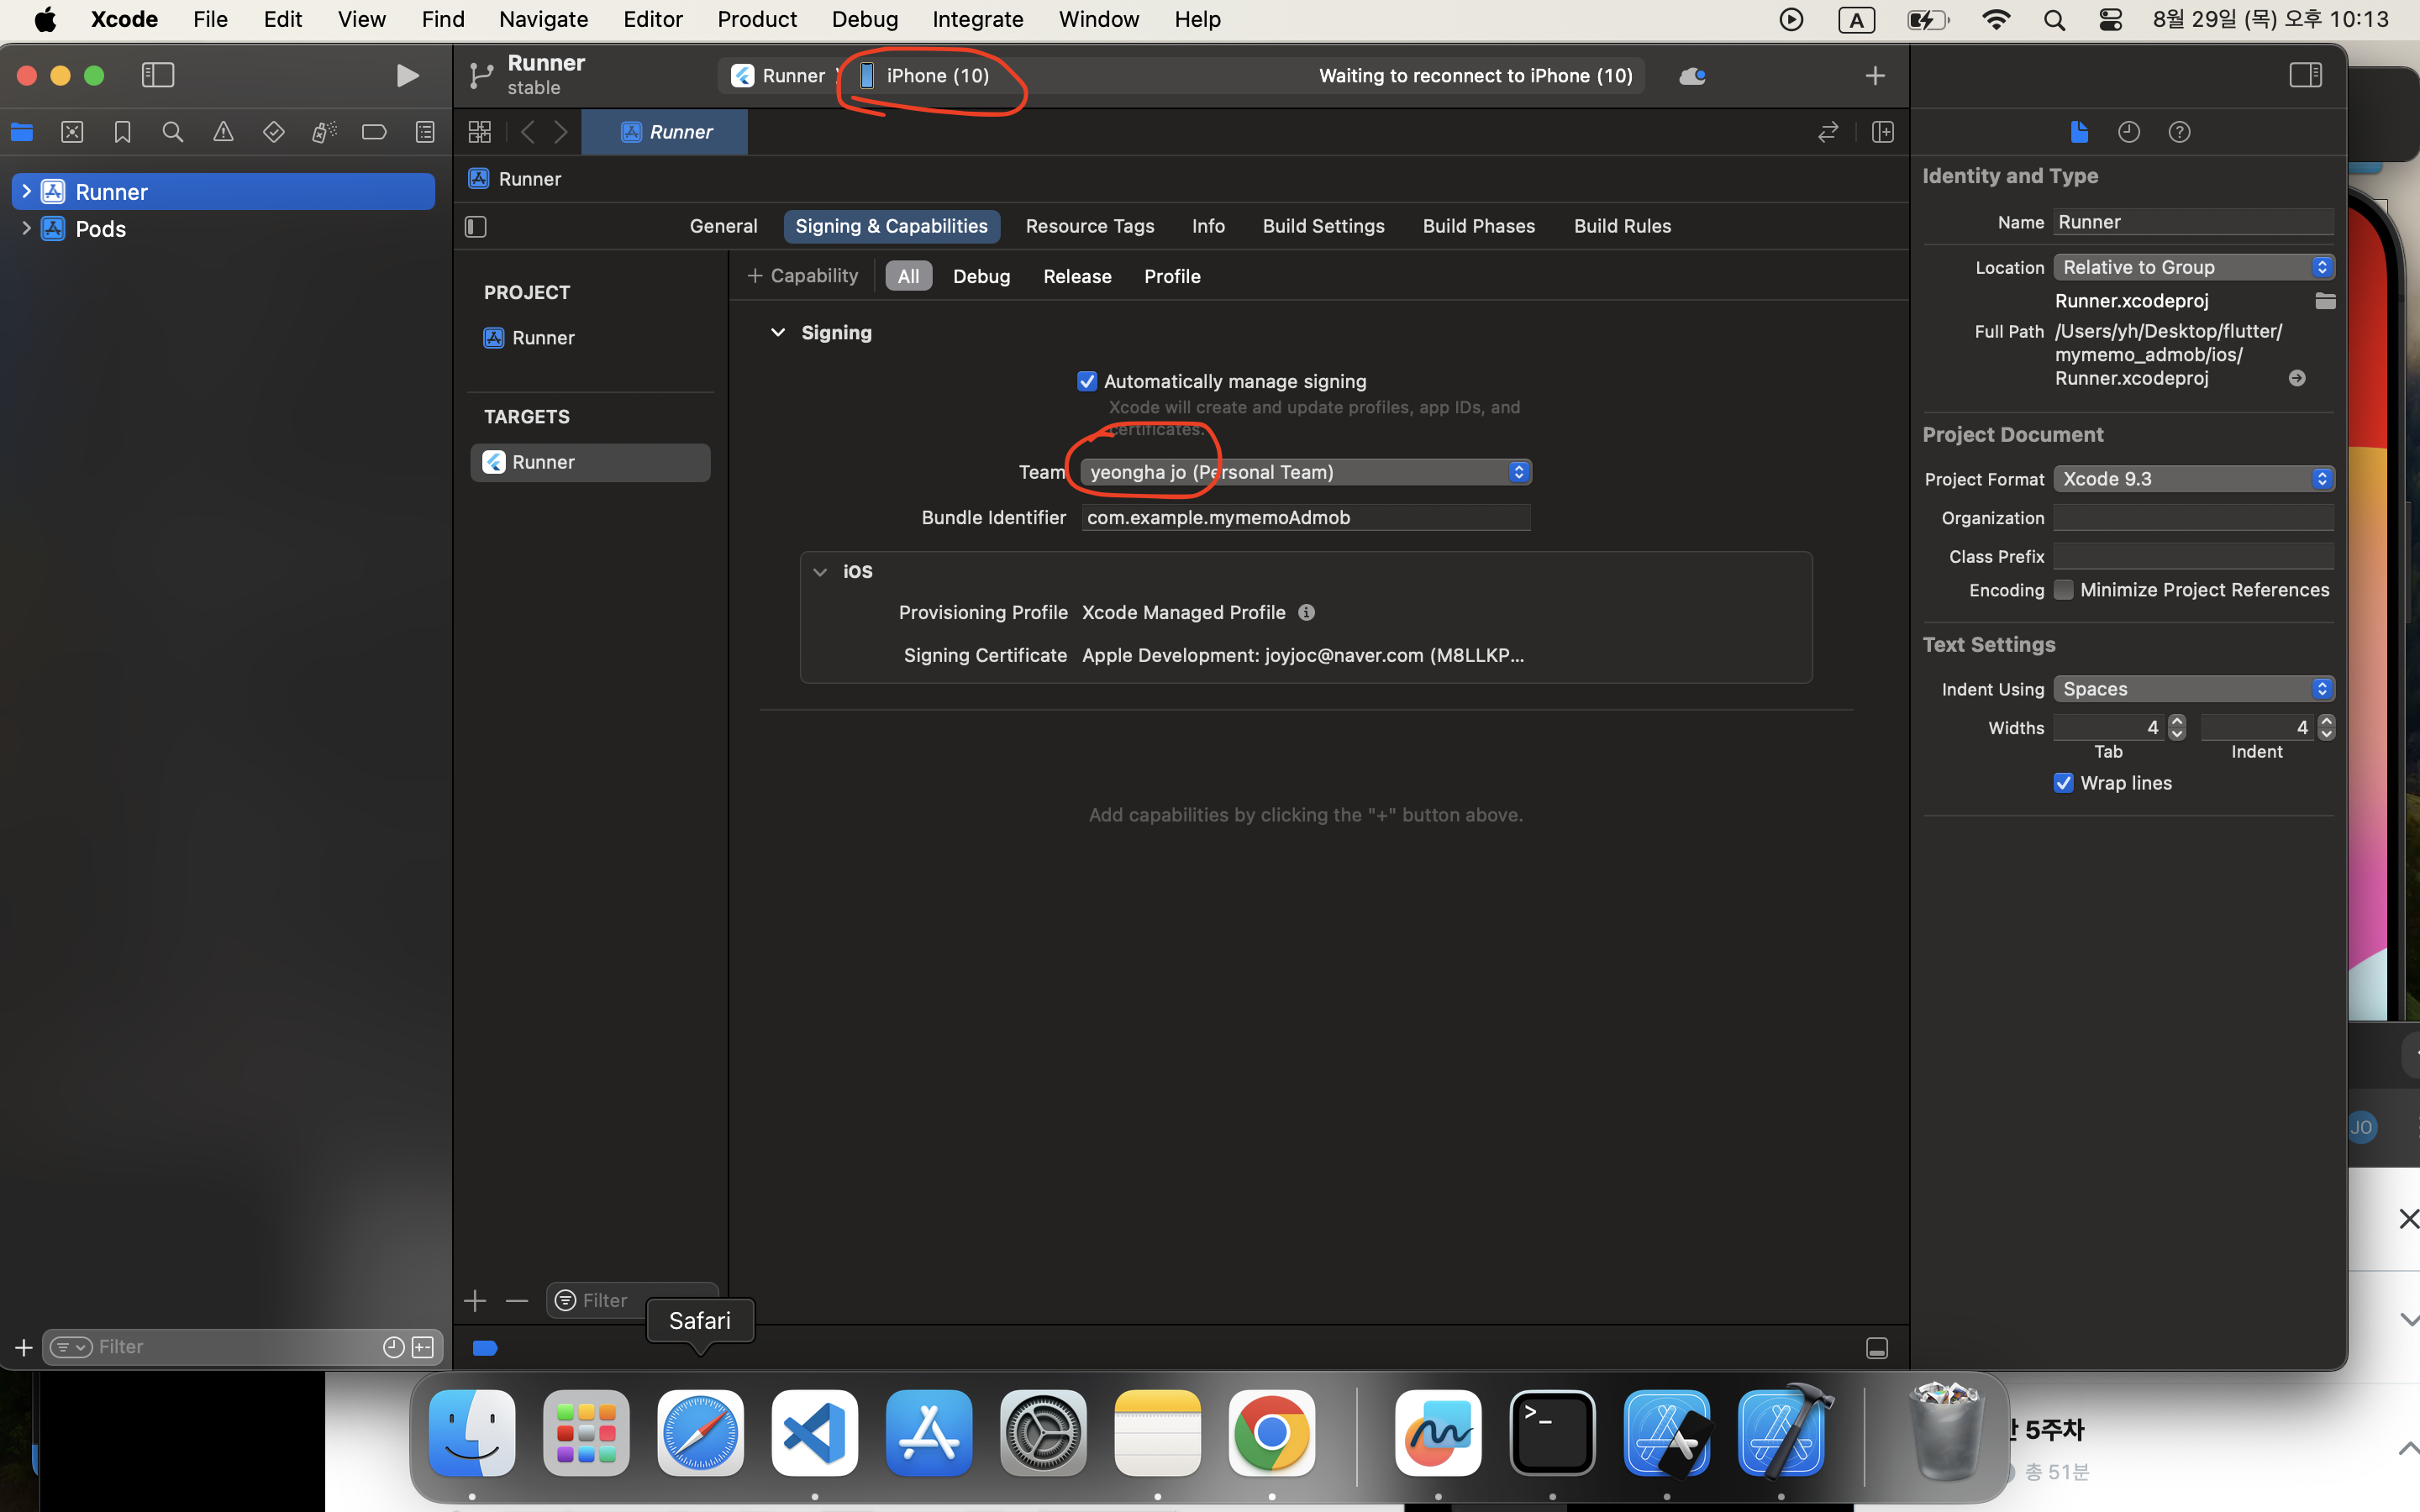The width and height of the screenshot is (2420, 1512).
Task: Go forward in editor history
Action: coord(561,132)
